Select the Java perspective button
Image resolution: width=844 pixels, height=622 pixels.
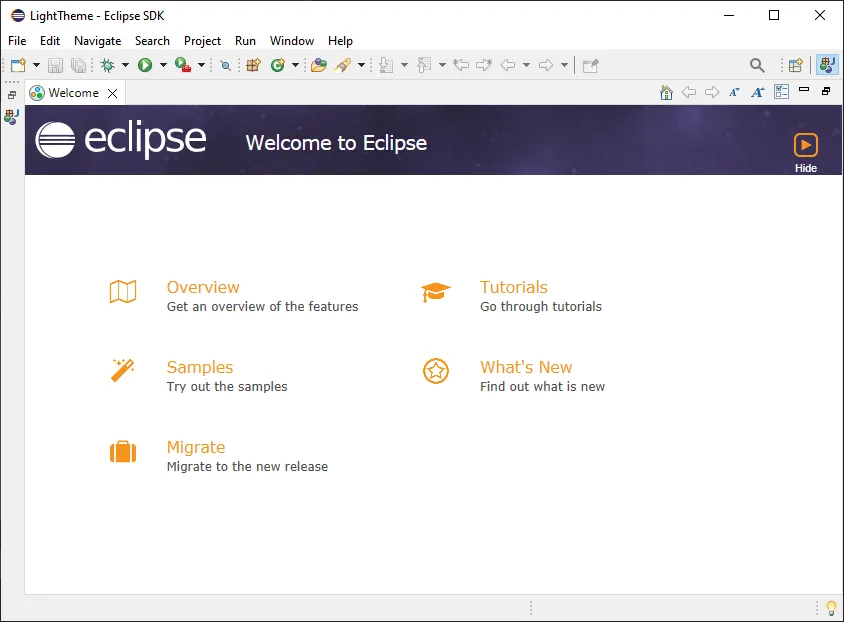tap(827, 65)
